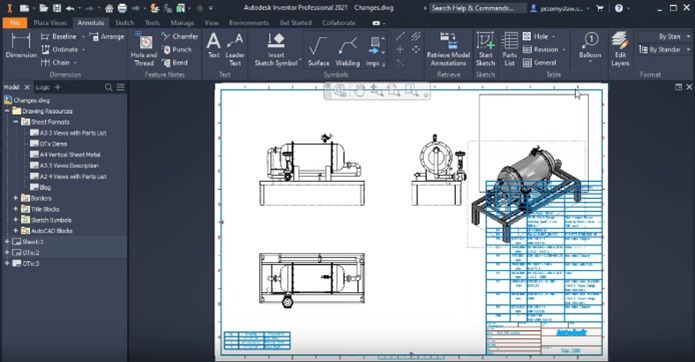
Task: Select A4 Vertical Sheet Metal format
Action: (x=65, y=155)
